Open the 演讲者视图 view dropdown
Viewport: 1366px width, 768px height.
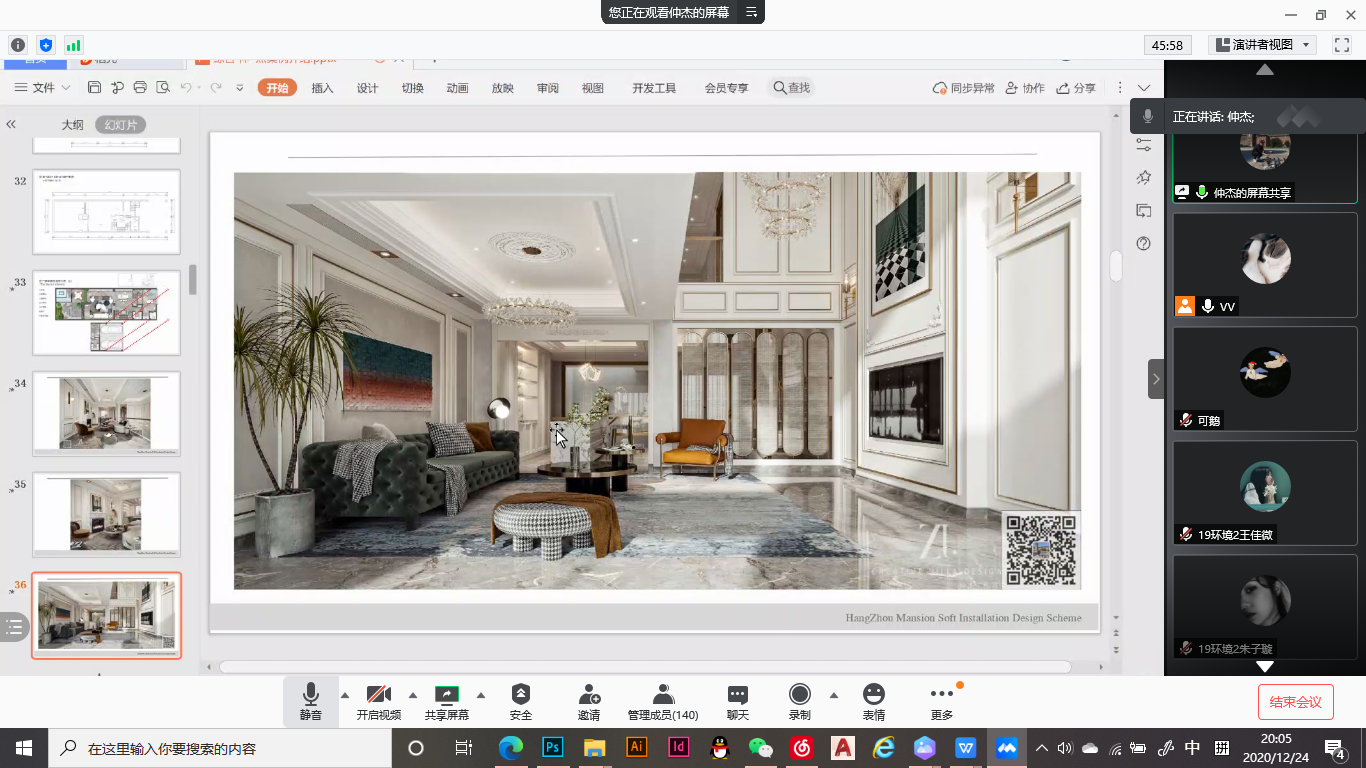1263,45
